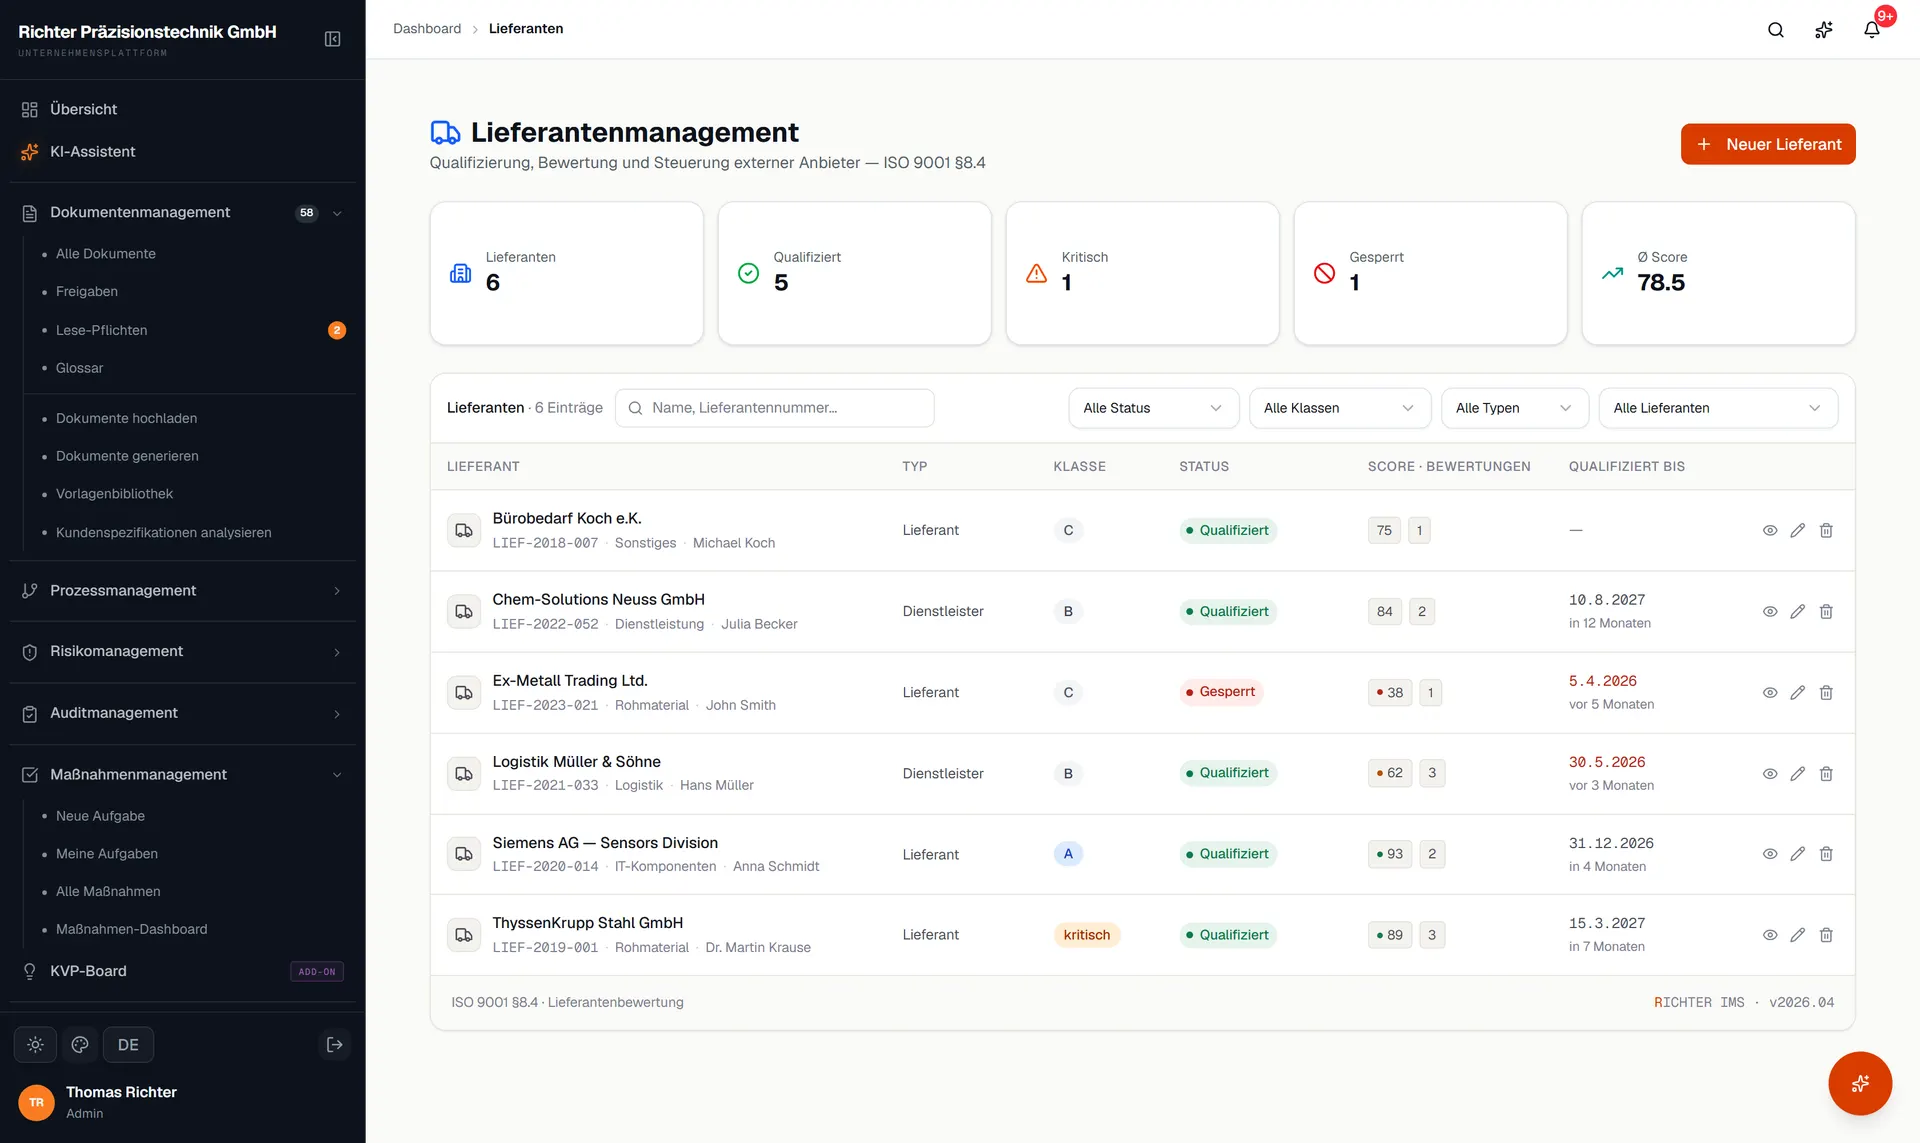
Task: Open the color palette theme icon
Action: 80,1045
